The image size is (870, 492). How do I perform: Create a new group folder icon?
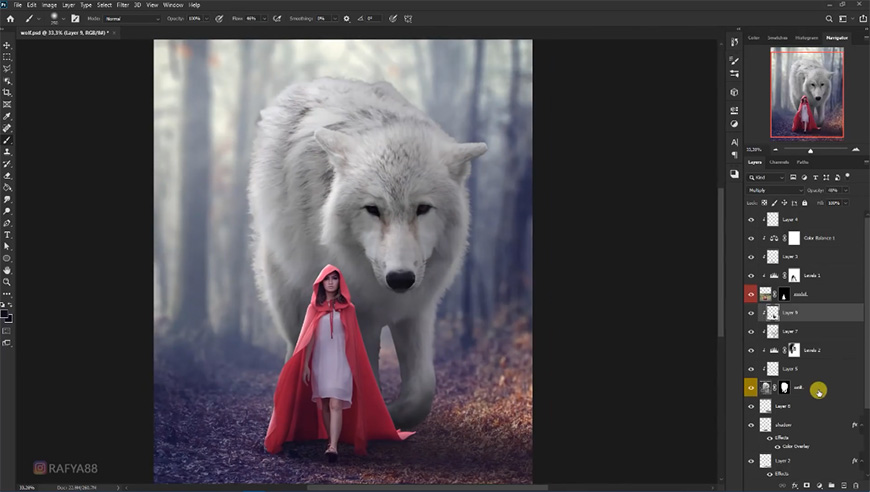(x=831, y=485)
